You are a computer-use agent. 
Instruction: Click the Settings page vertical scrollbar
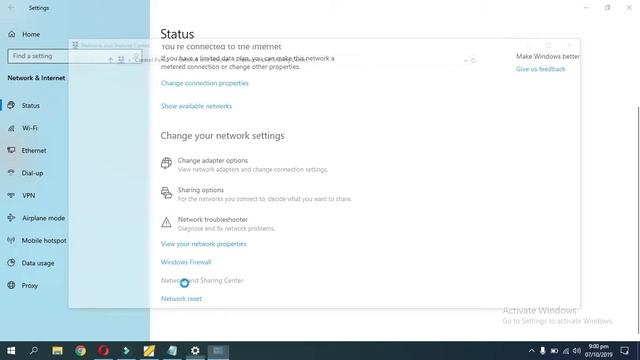click(638, 220)
